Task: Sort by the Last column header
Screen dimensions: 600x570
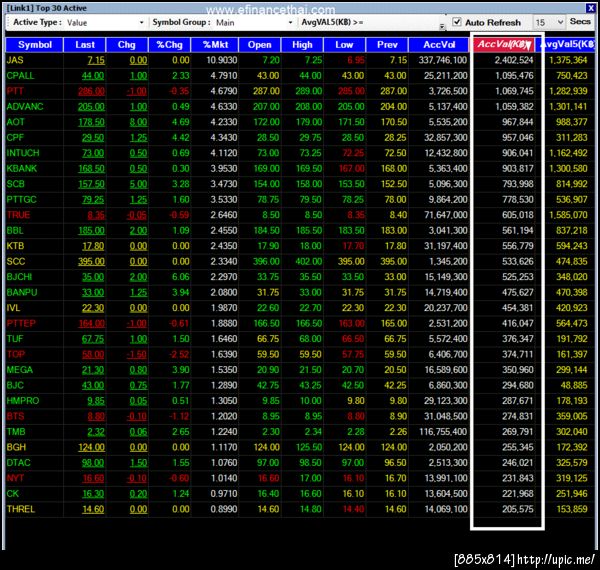Action: pyautogui.click(x=85, y=45)
